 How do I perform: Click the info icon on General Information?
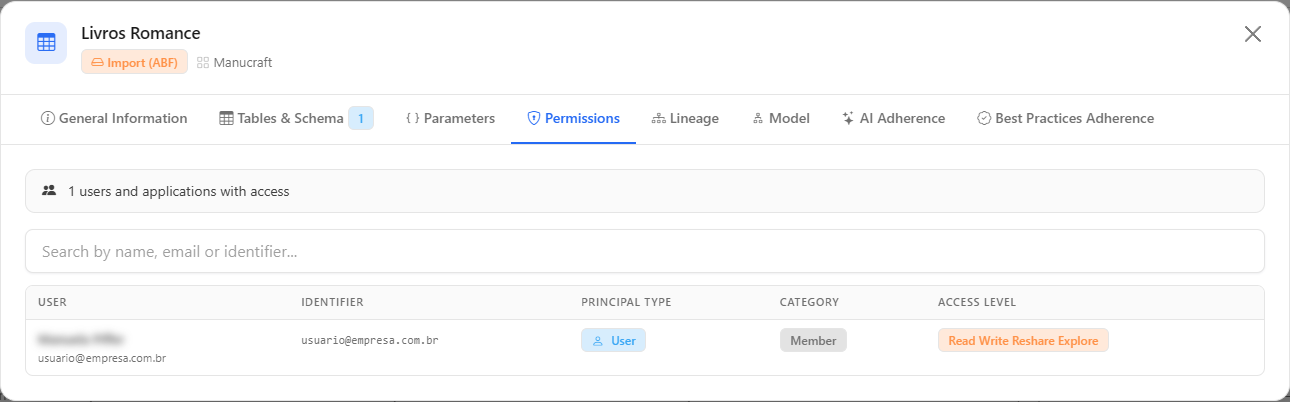coord(47,118)
